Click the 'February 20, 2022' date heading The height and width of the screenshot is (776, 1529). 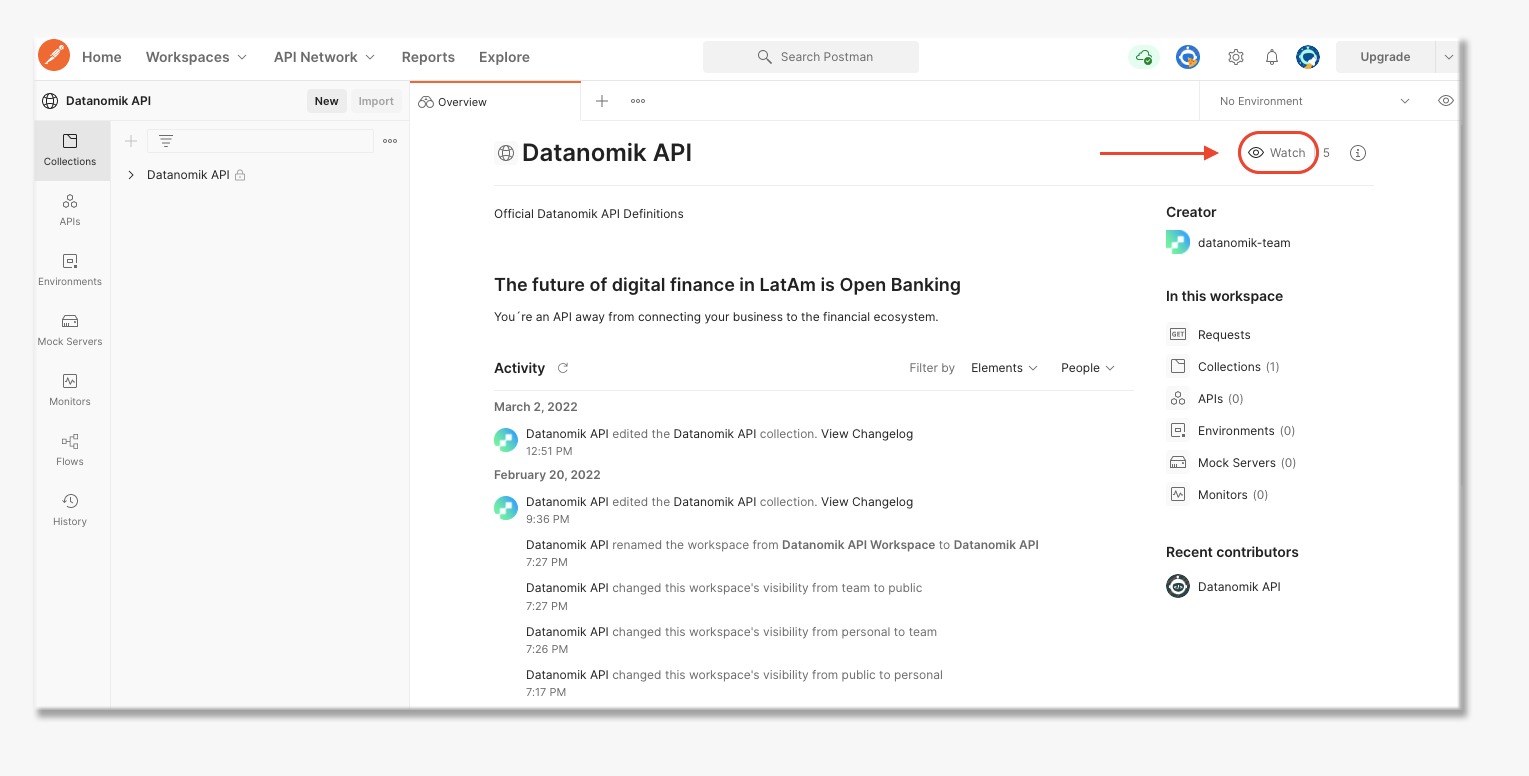[x=547, y=475]
